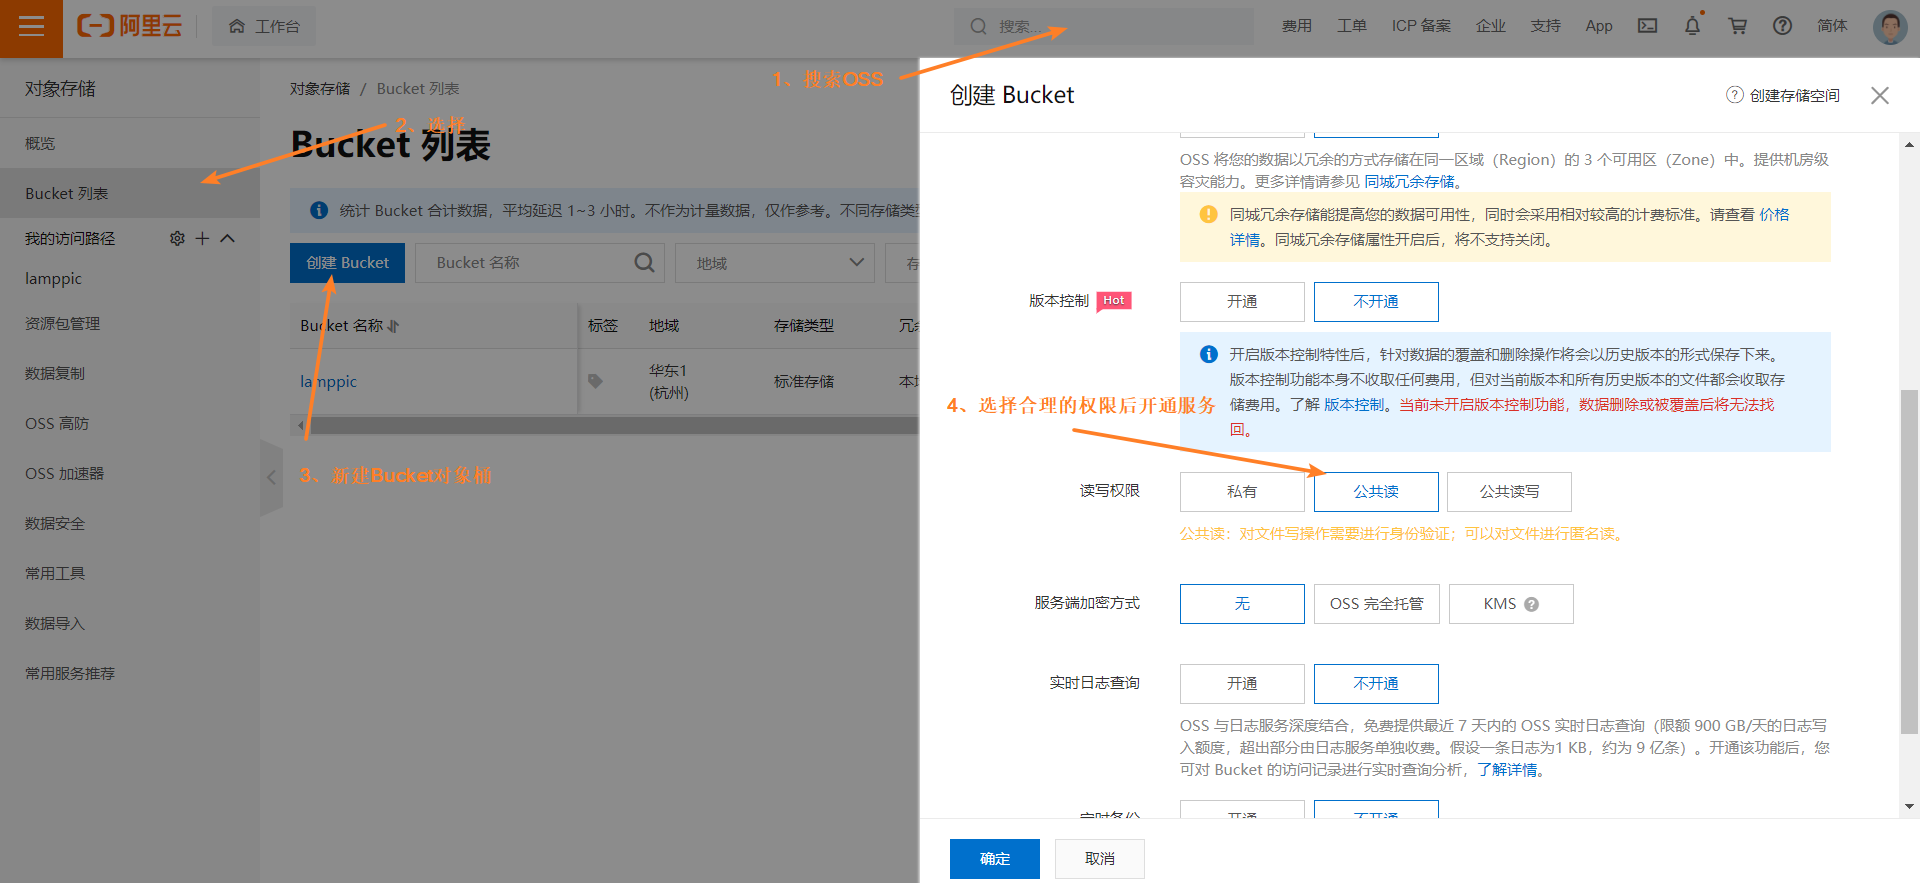Collapse the sidebar with the chevron handle
Screen dimensions: 1920x883
click(x=271, y=478)
